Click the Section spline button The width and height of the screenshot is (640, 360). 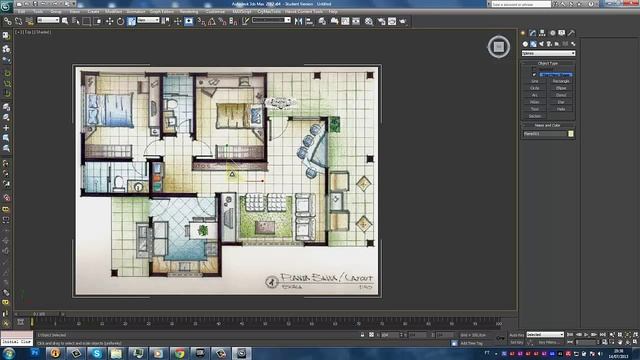tap(535, 116)
